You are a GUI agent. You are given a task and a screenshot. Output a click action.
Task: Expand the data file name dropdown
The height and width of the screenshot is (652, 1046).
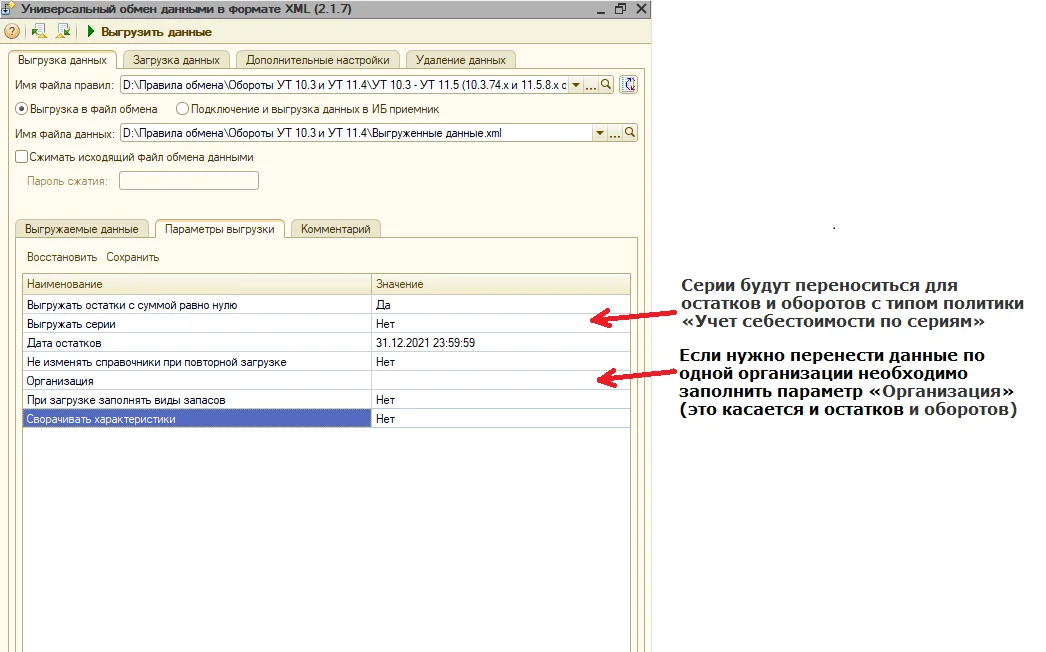[x=600, y=133]
